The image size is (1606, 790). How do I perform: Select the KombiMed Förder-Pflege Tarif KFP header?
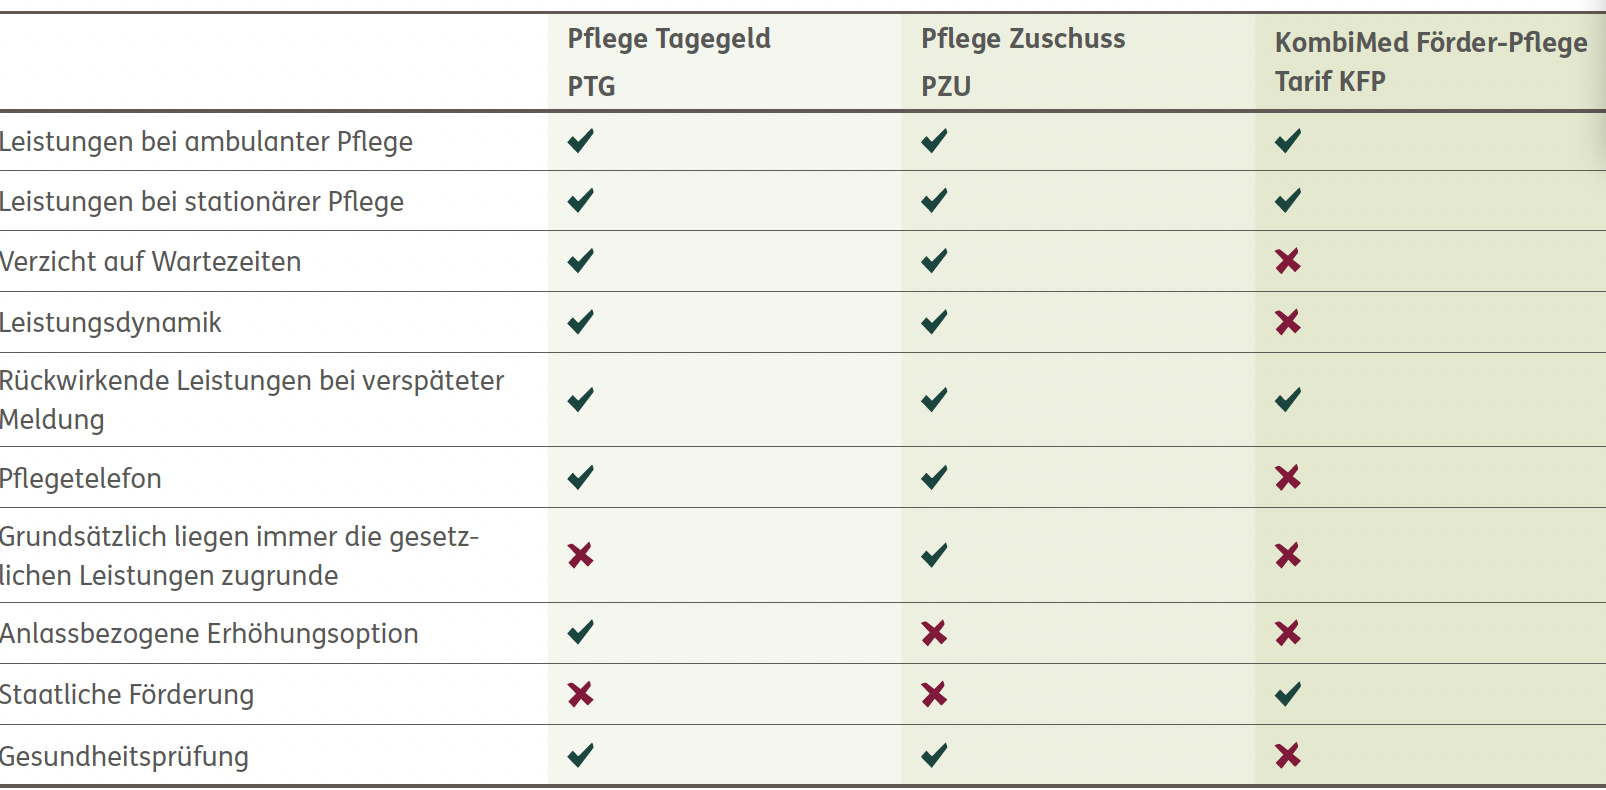[1430, 61]
